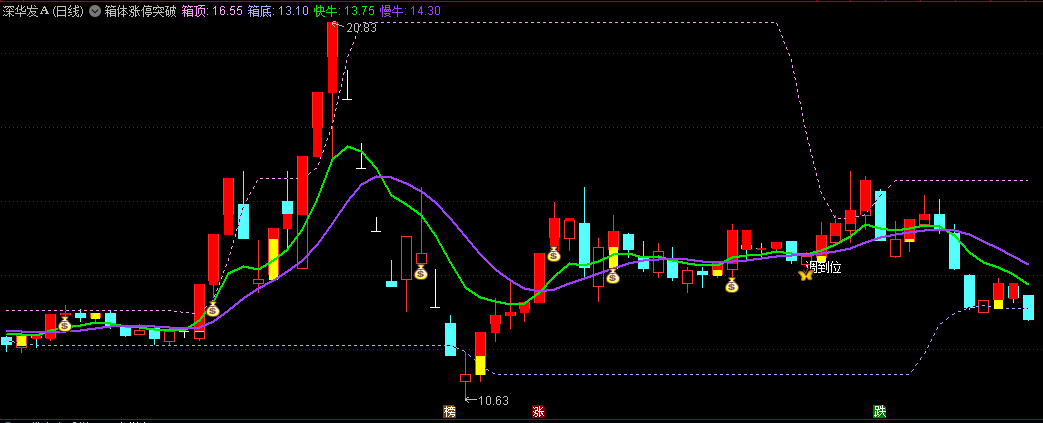Click the fifth money bag icon from left

(613, 277)
